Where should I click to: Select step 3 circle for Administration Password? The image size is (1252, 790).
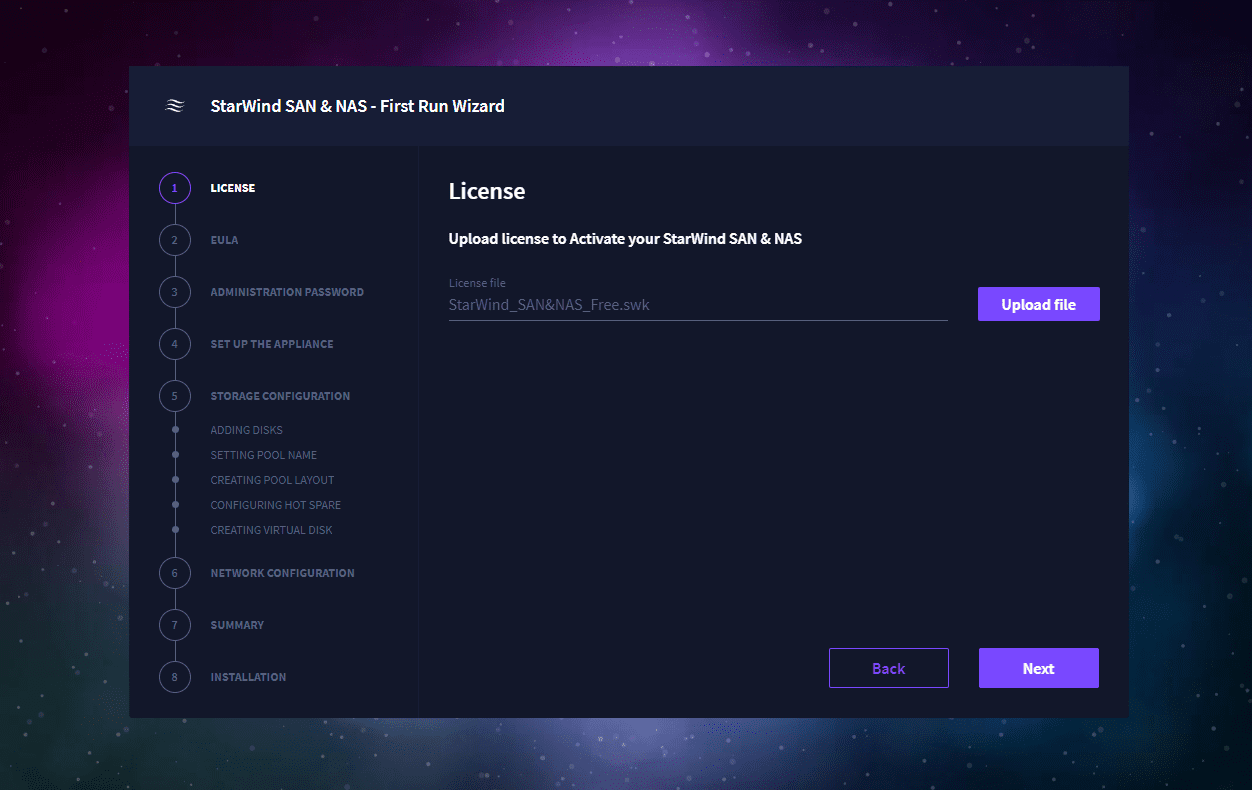[174, 292]
